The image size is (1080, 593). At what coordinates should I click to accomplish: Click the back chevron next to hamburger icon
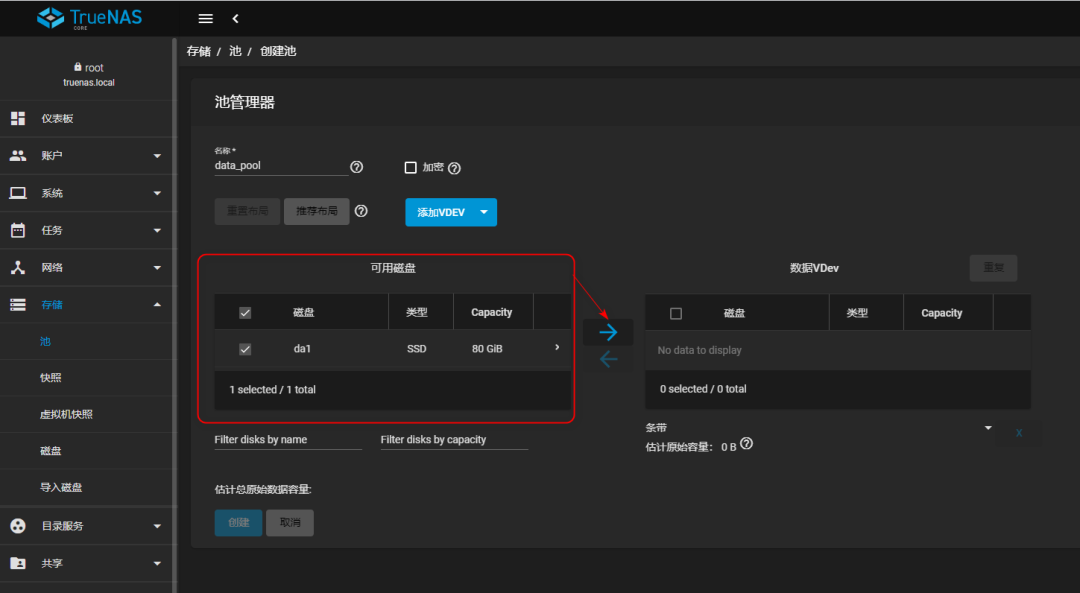pyautogui.click(x=235, y=18)
